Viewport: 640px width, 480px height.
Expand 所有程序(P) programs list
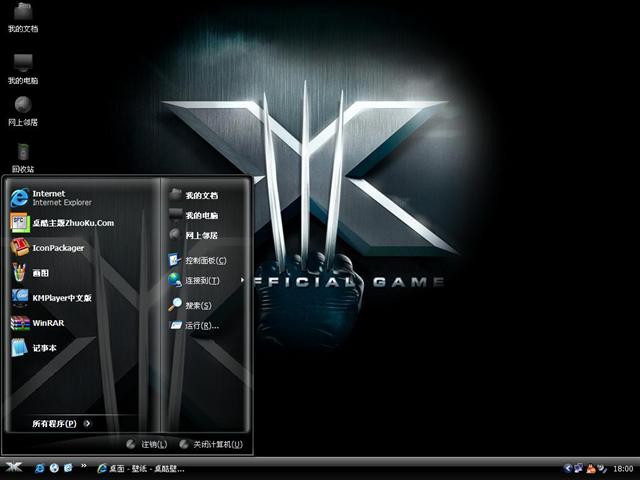(60, 423)
